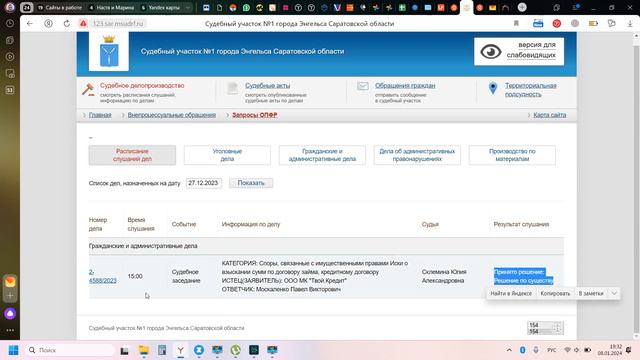Image resolution: width=640 pixels, height=360 pixels.
Task: Add sidebar item with the plus icon
Action: click(x=10, y=295)
